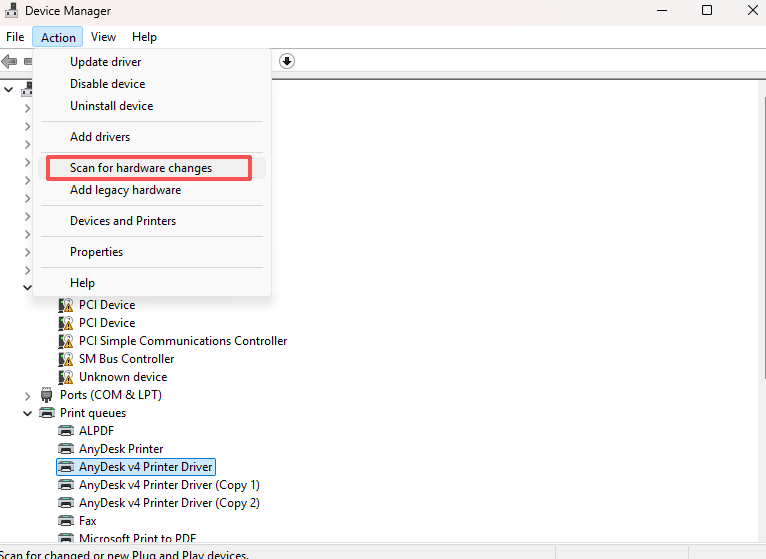Image resolution: width=766 pixels, height=559 pixels.
Task: Maximize the Device Manager window
Action: (707, 10)
